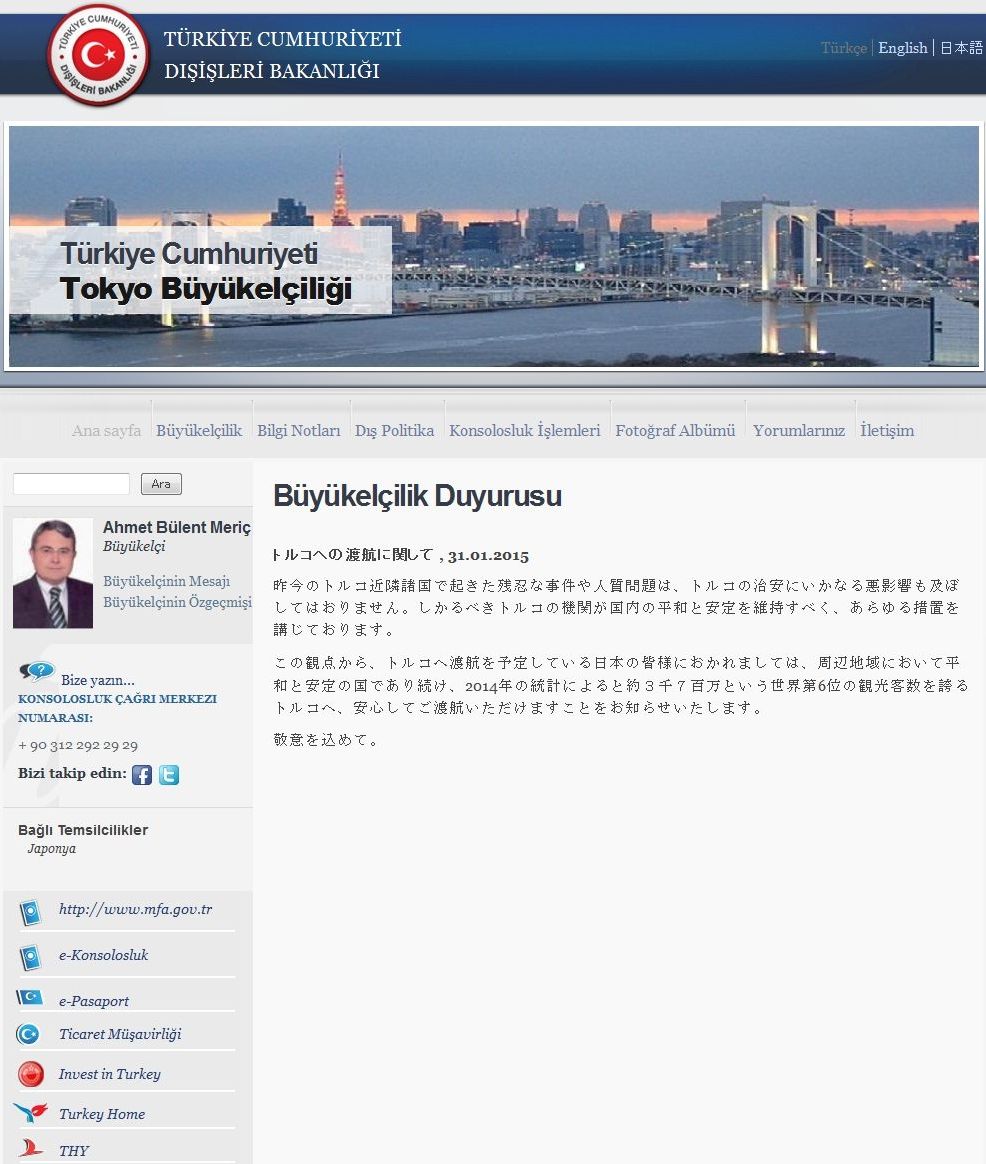Open the e-Konsolosluk link

click(103, 955)
